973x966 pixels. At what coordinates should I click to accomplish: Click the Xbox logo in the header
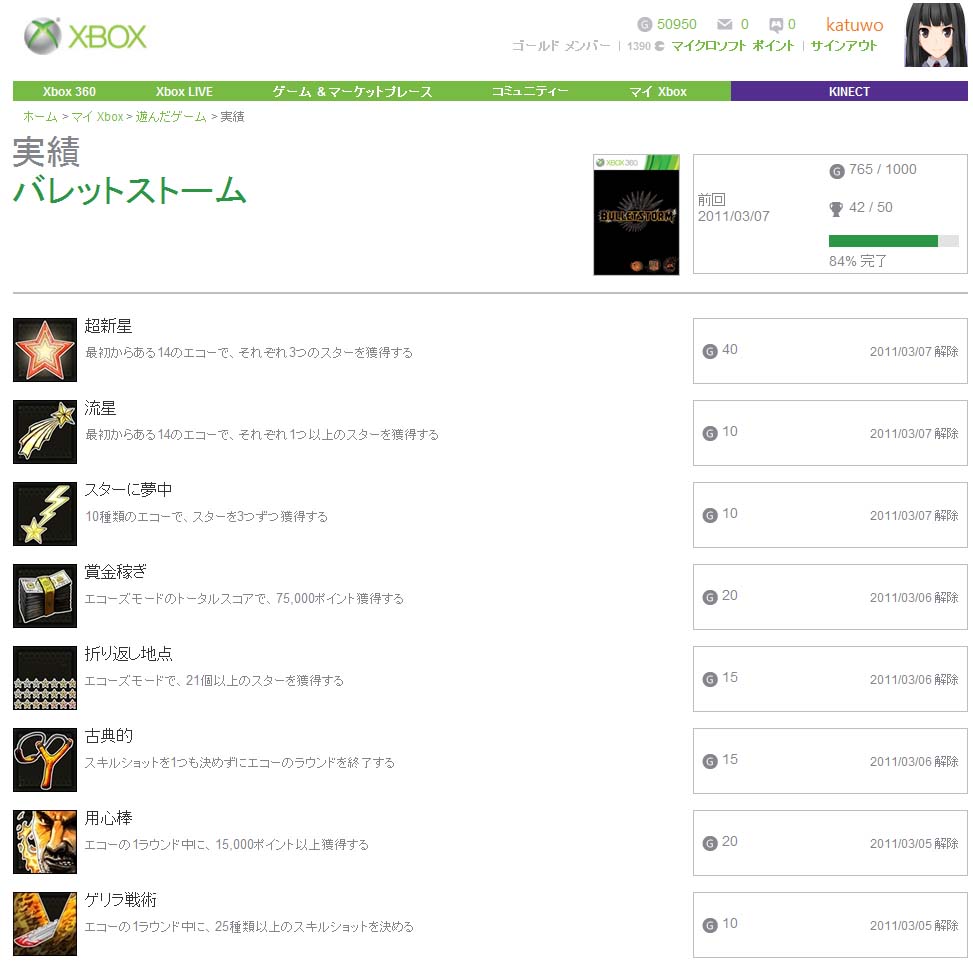85,36
